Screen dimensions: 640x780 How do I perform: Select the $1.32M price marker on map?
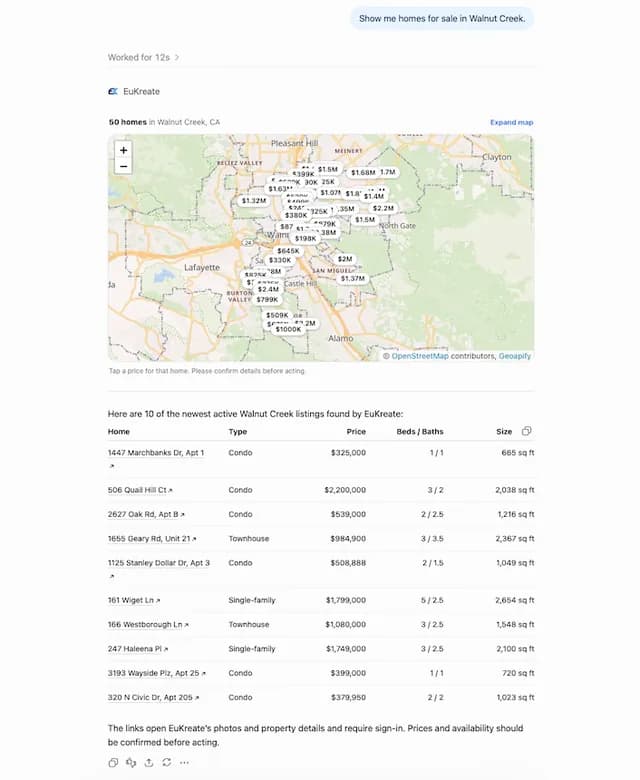click(254, 201)
